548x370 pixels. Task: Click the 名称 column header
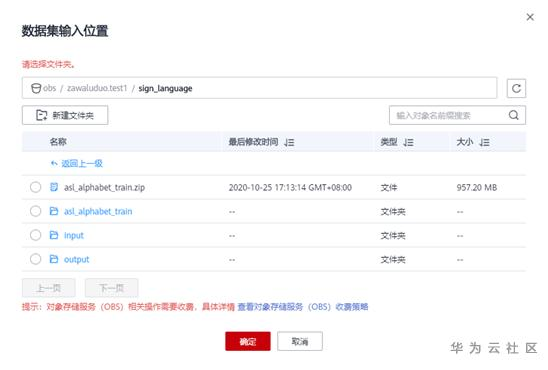tap(58, 142)
